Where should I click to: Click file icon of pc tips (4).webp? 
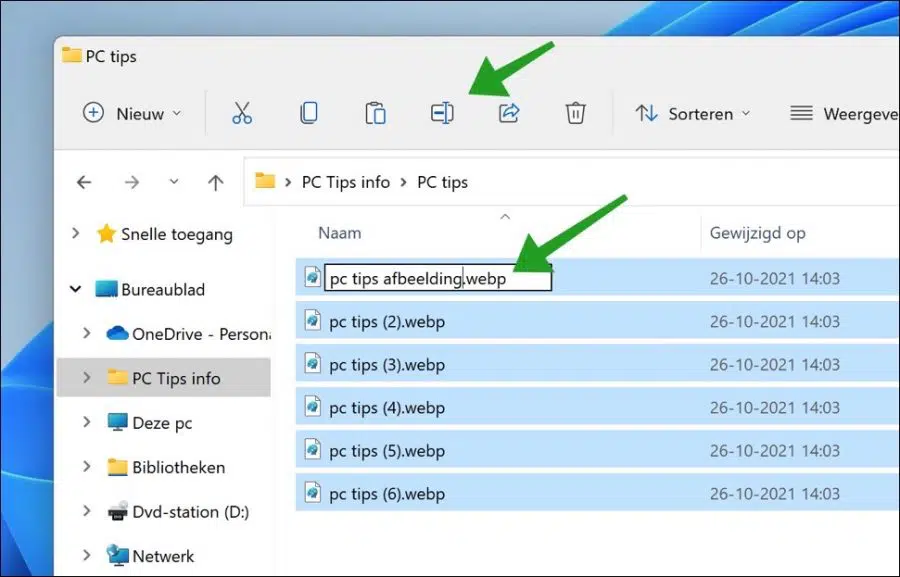(312, 406)
